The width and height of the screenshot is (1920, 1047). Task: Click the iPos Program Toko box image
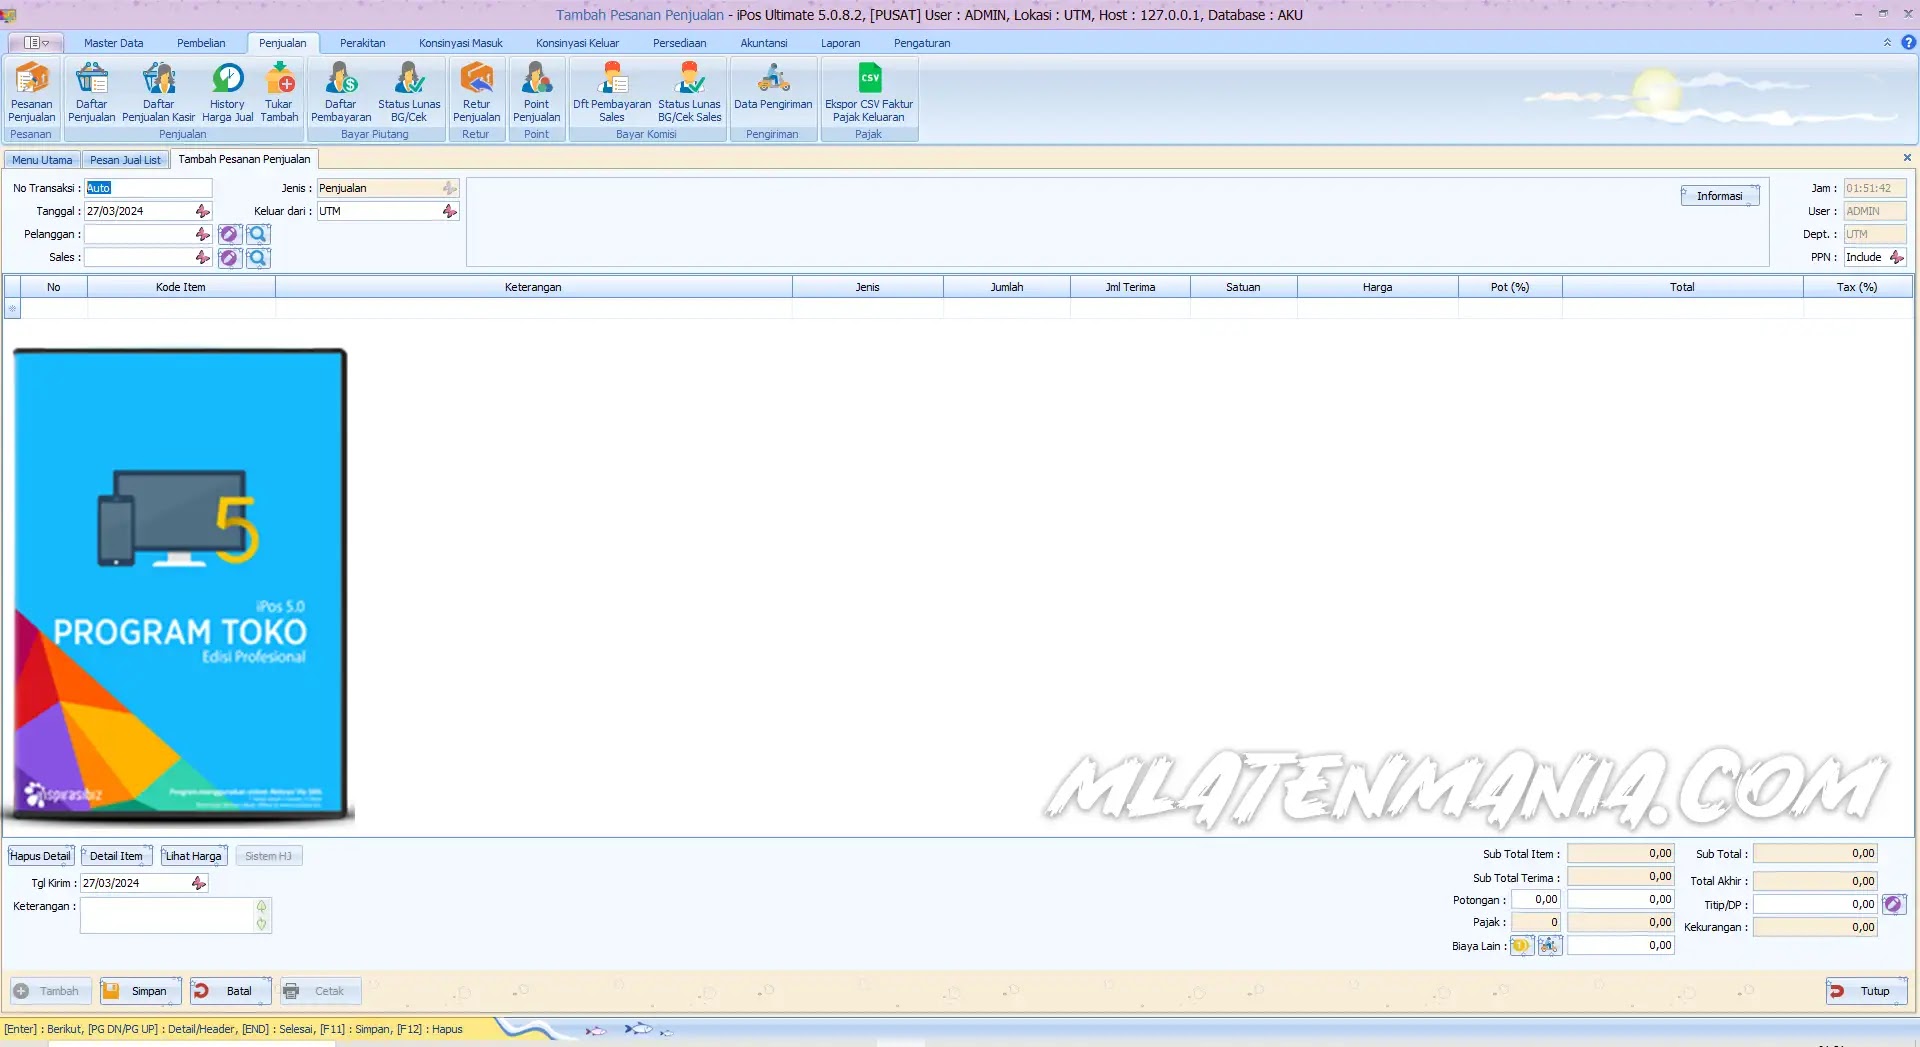(181, 585)
